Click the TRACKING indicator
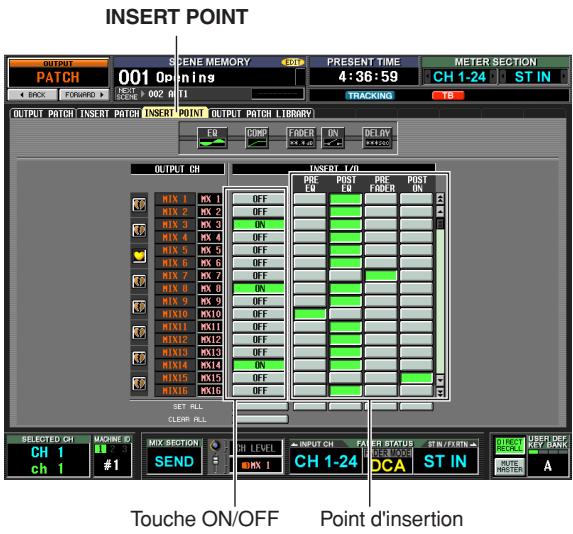 click(x=370, y=95)
